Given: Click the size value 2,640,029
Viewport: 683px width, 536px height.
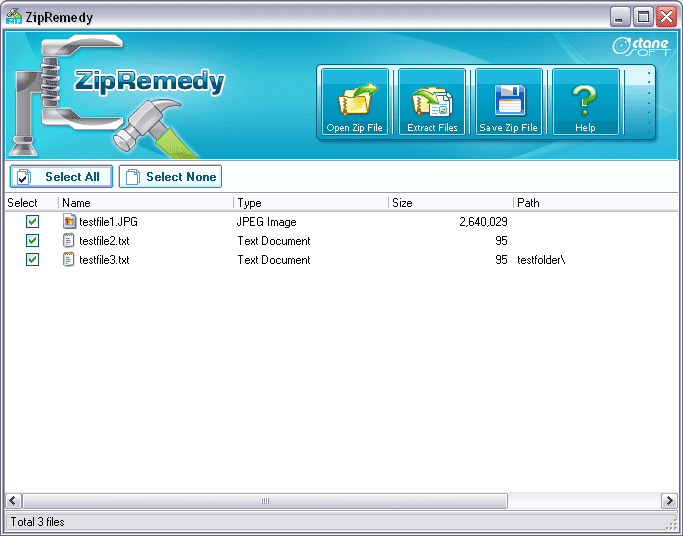Looking at the screenshot, I should pos(484,222).
